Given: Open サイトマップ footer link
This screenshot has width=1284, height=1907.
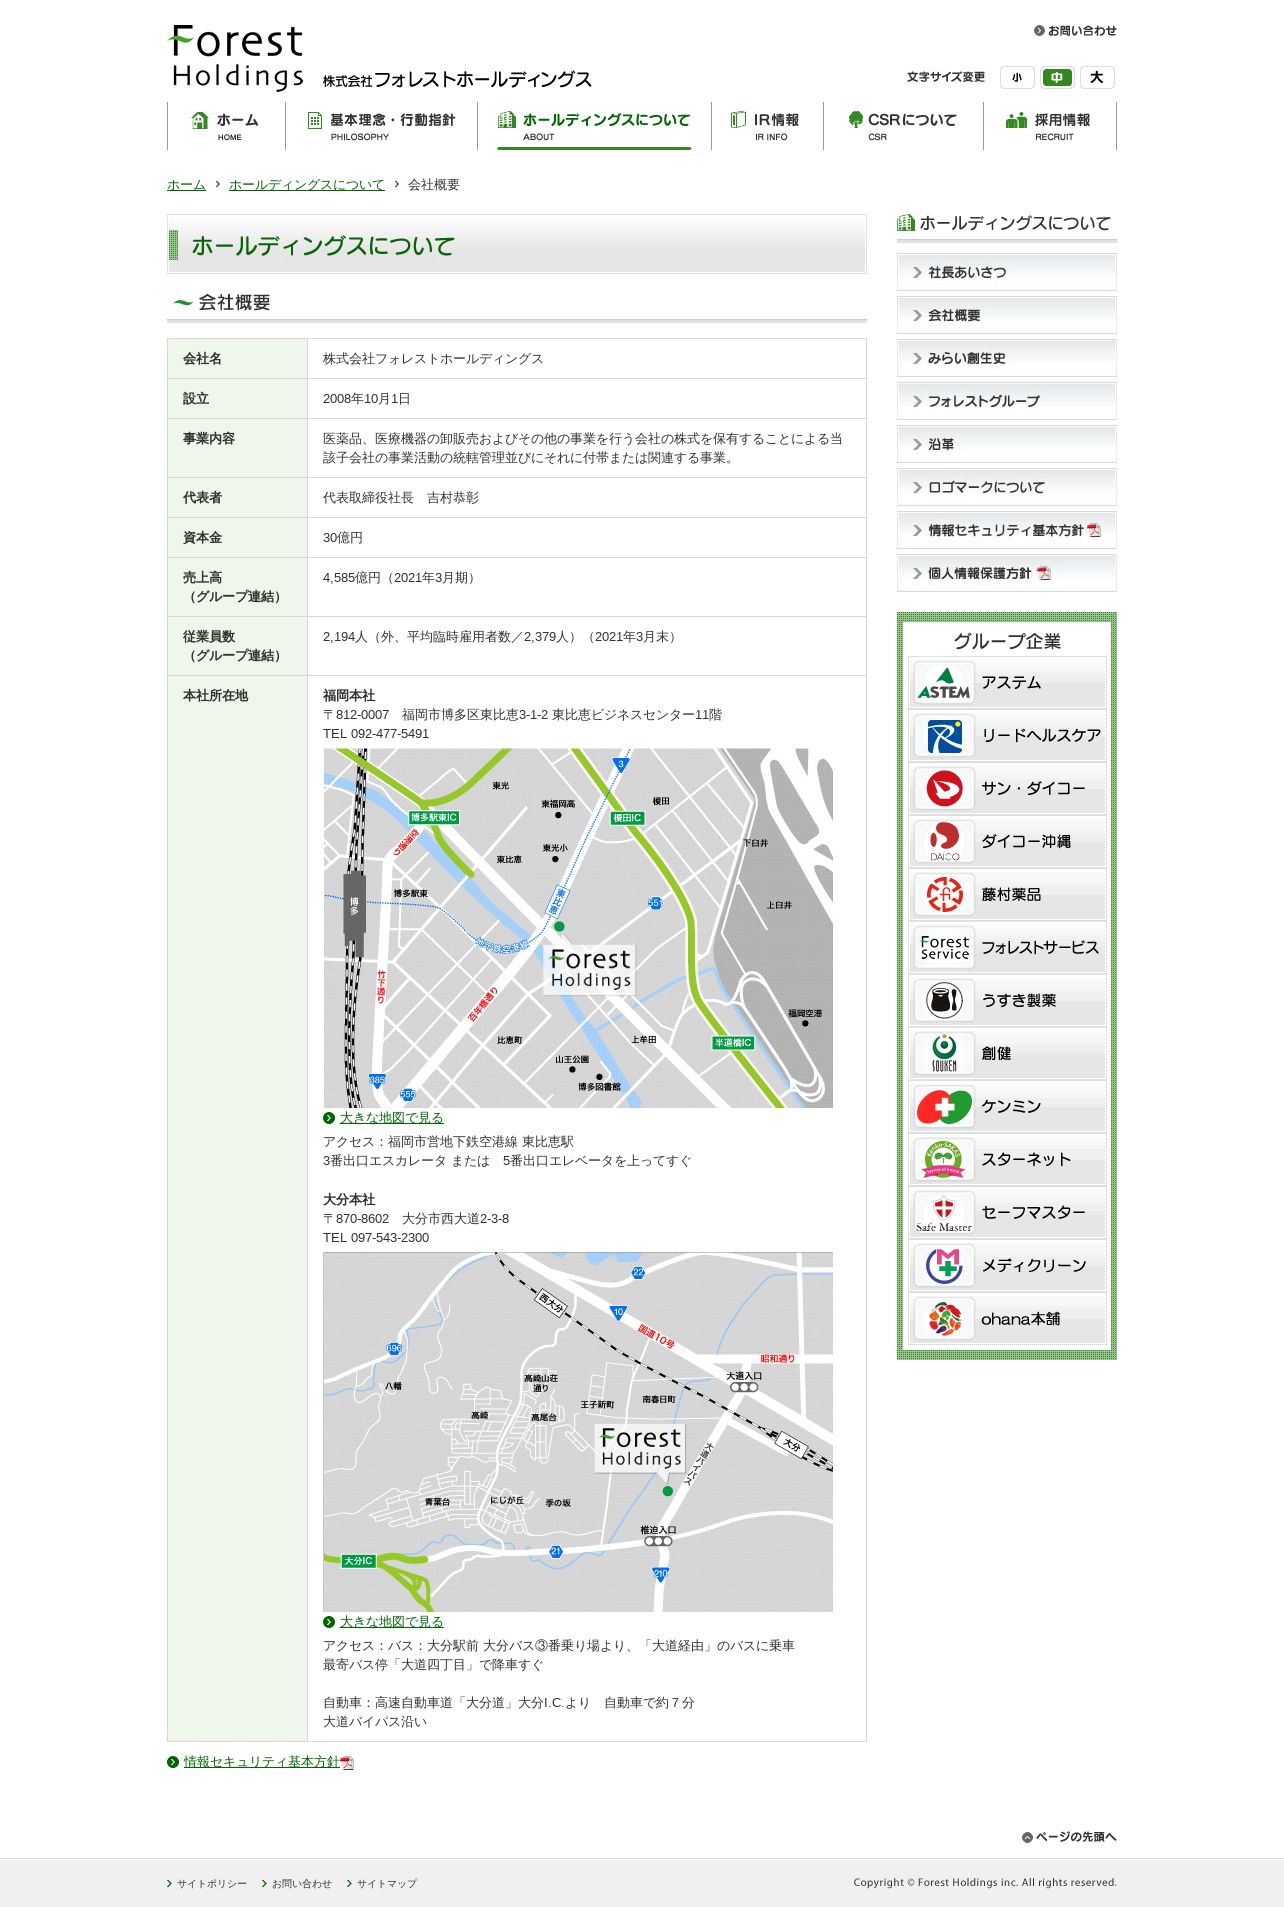Looking at the screenshot, I should click(386, 1884).
